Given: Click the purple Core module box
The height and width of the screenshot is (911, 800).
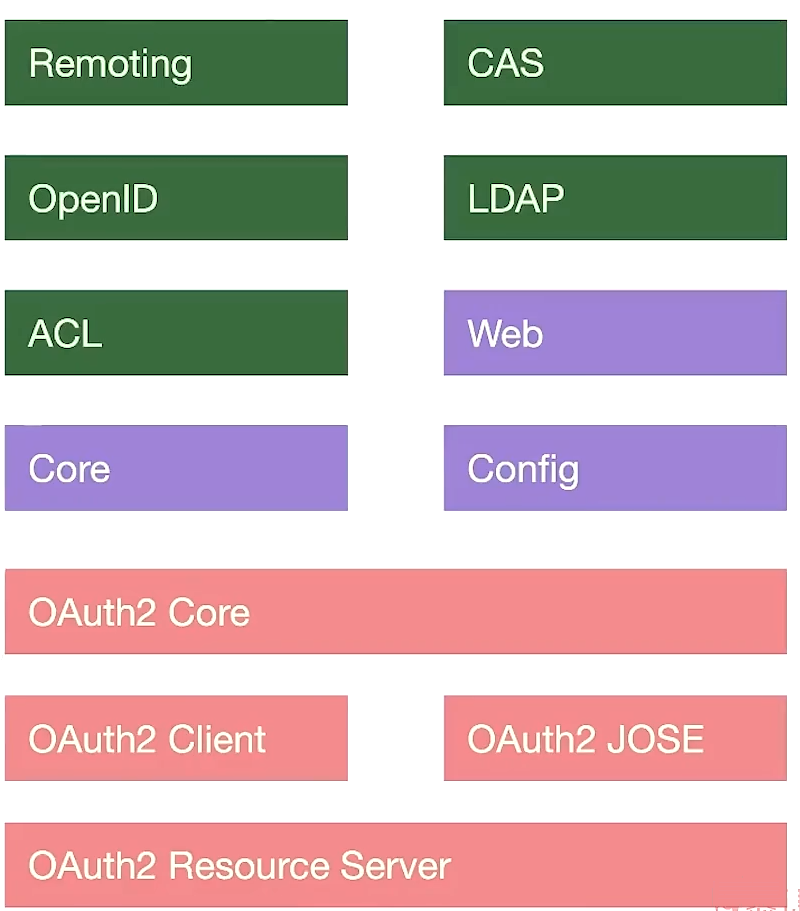Looking at the screenshot, I should [176, 467].
